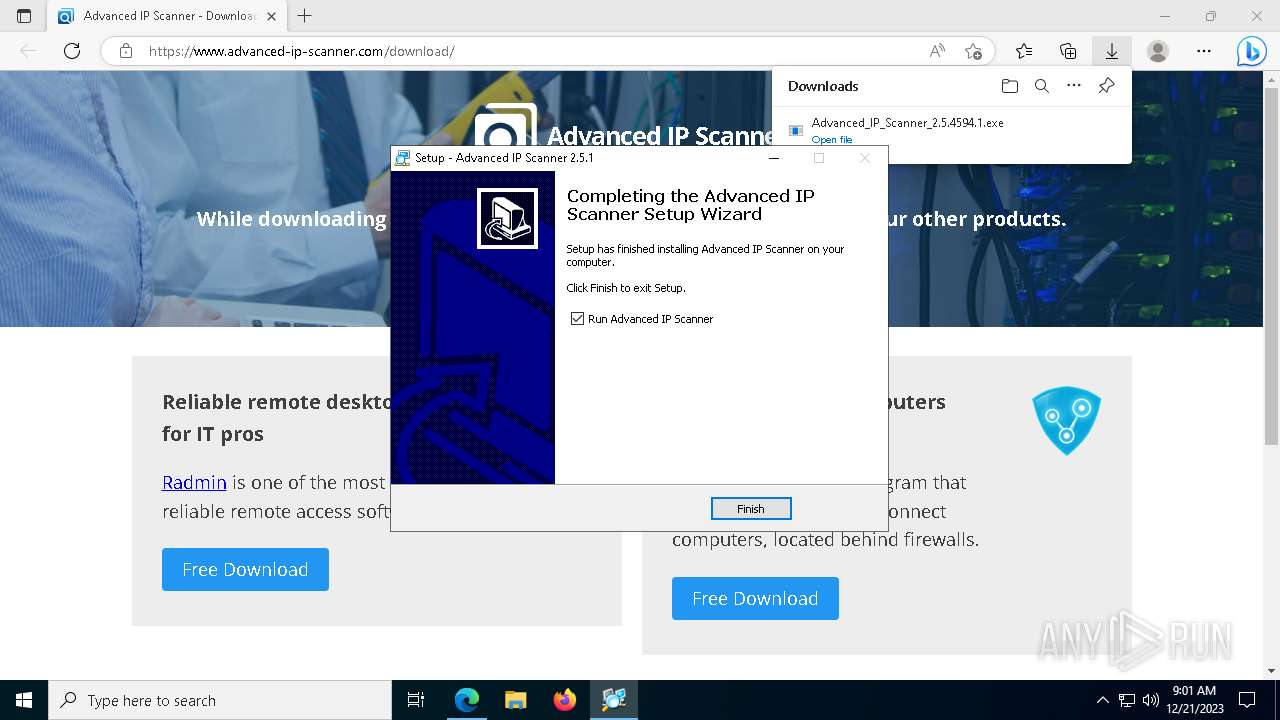Screen dimensions: 1280x720
Task: Launch Microsoft Edge from taskbar
Action: coord(467,700)
